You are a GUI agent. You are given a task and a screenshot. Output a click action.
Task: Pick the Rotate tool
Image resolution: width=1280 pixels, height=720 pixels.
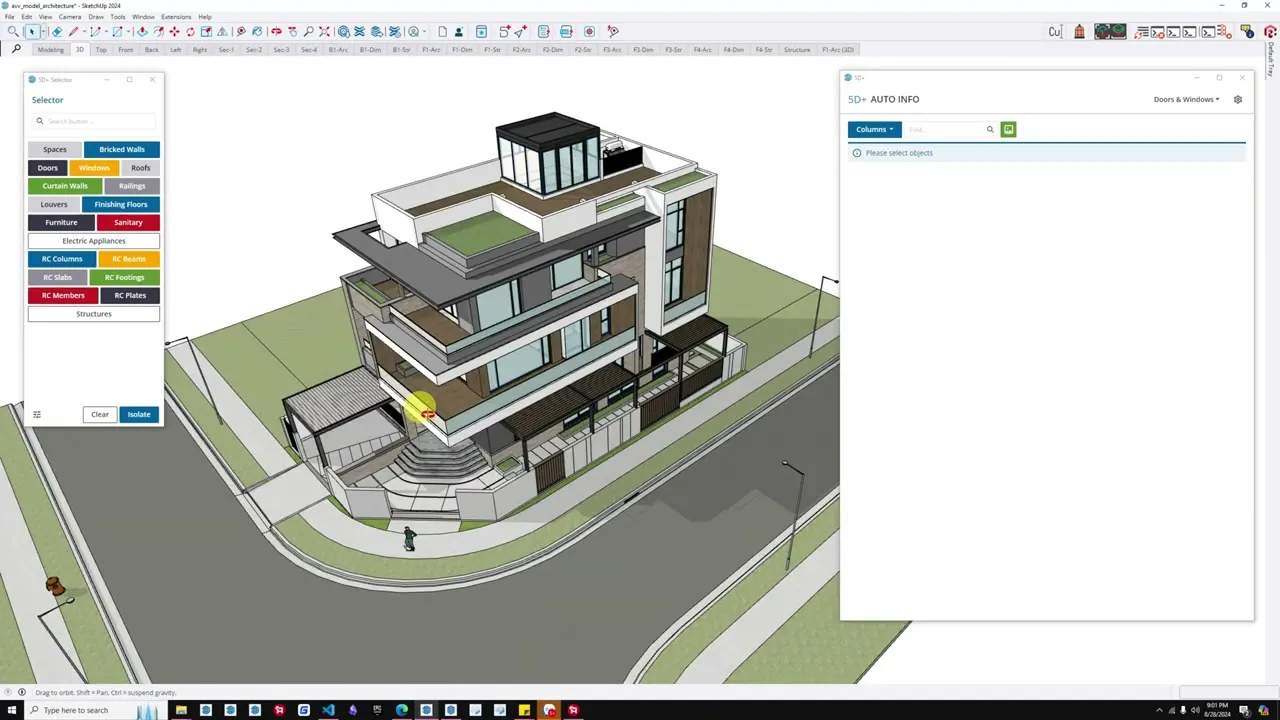point(190,32)
